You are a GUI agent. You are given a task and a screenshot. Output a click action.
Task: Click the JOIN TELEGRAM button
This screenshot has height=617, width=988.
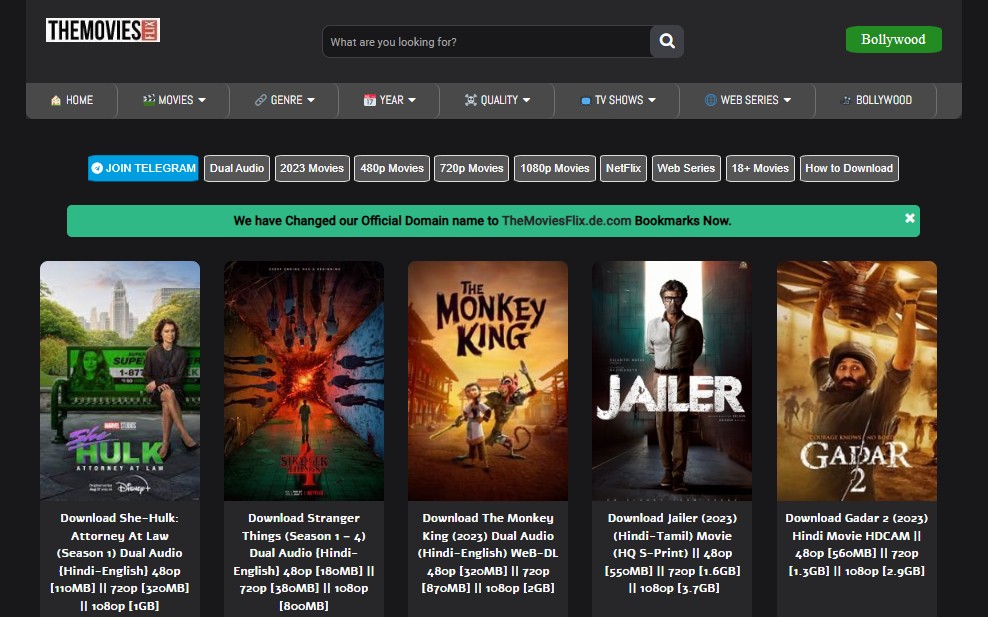[143, 168]
